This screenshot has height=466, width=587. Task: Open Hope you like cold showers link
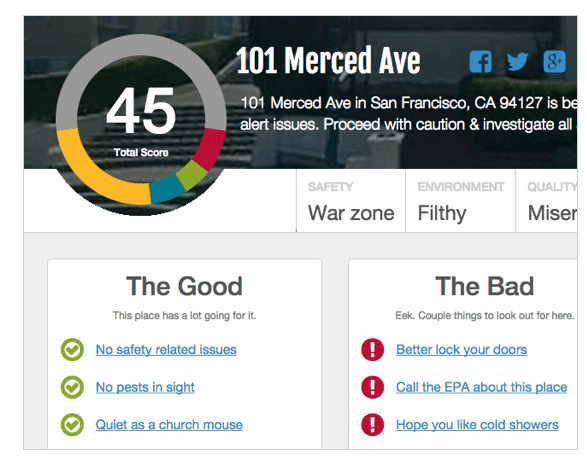(x=477, y=425)
